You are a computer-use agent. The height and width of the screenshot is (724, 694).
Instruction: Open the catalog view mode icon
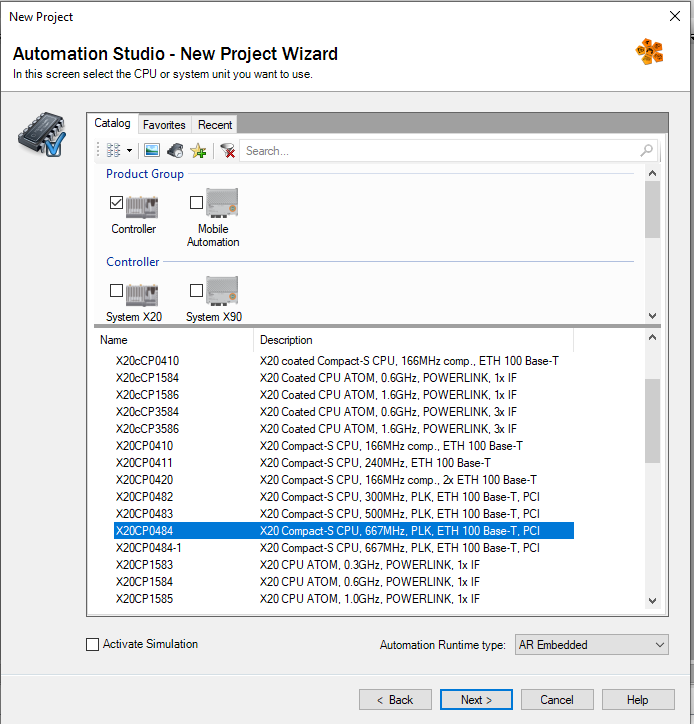pyautogui.click(x=113, y=151)
